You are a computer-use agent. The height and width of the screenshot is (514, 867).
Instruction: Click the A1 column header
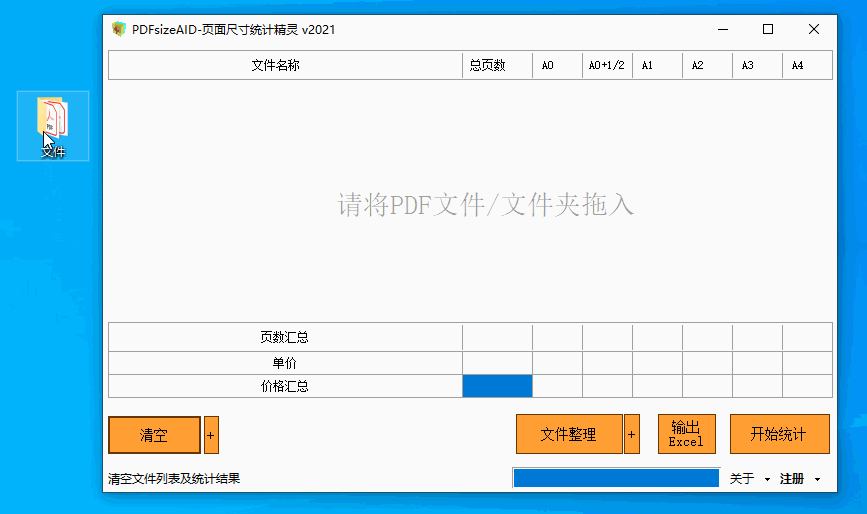[x=657, y=65]
